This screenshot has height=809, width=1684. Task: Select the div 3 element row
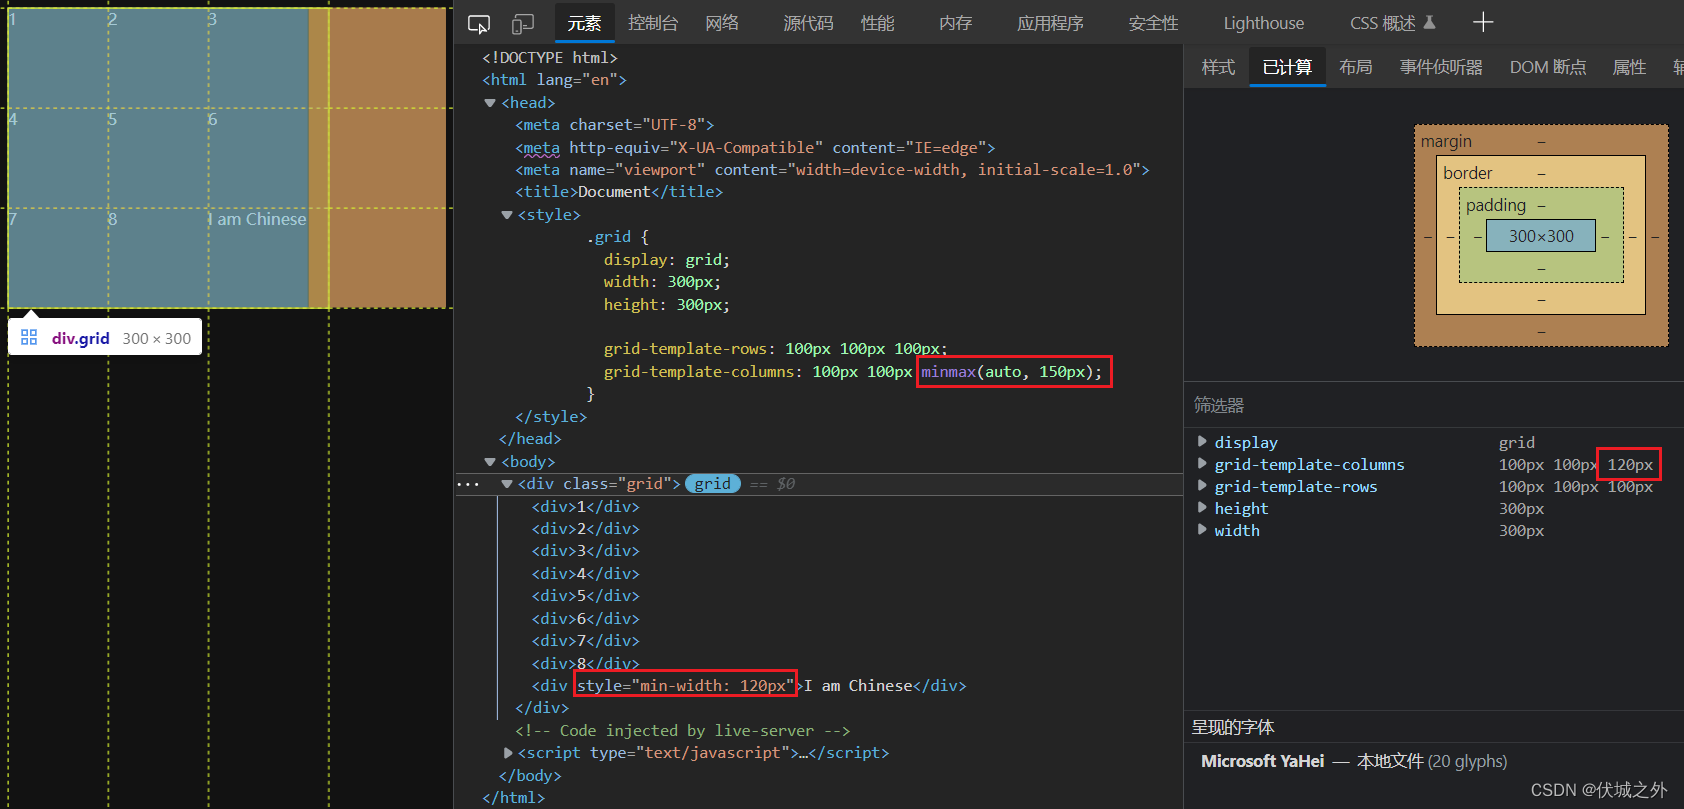[x=585, y=551]
